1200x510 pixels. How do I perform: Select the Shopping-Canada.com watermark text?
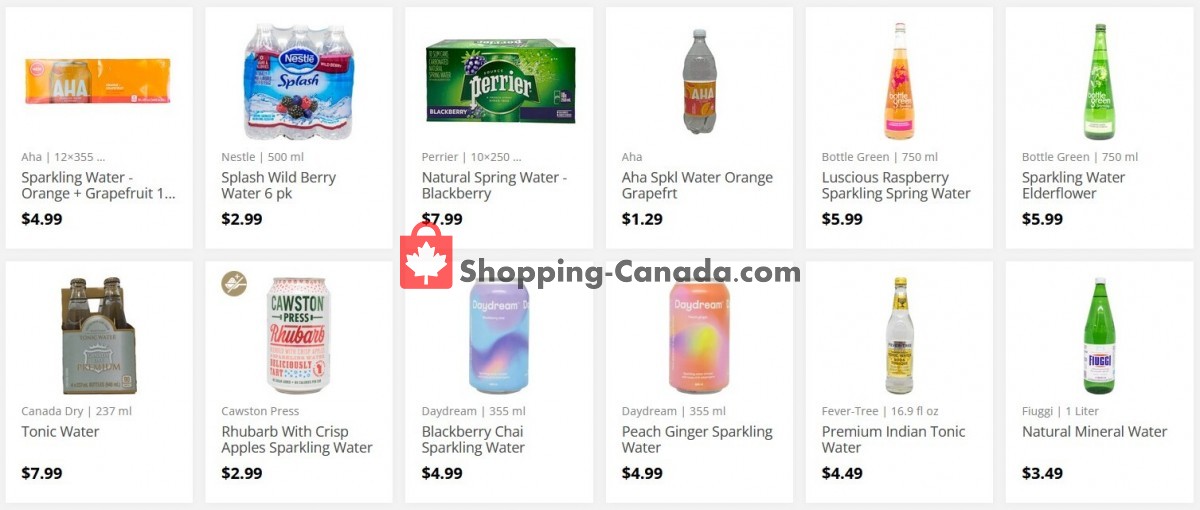[x=630, y=272]
